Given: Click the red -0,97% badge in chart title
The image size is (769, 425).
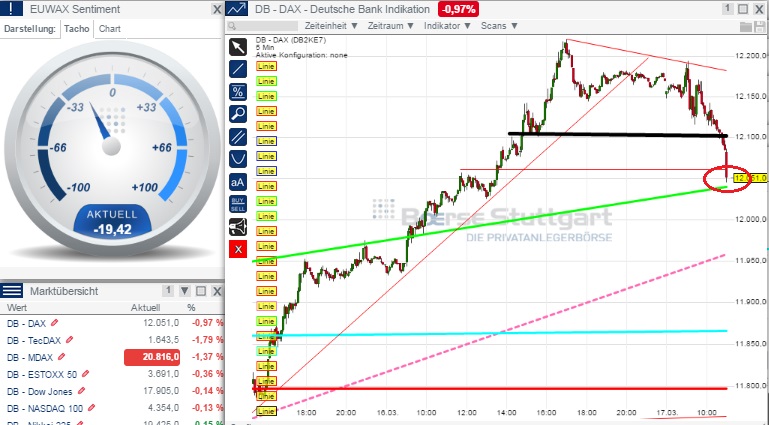Looking at the screenshot, I should [458, 9].
